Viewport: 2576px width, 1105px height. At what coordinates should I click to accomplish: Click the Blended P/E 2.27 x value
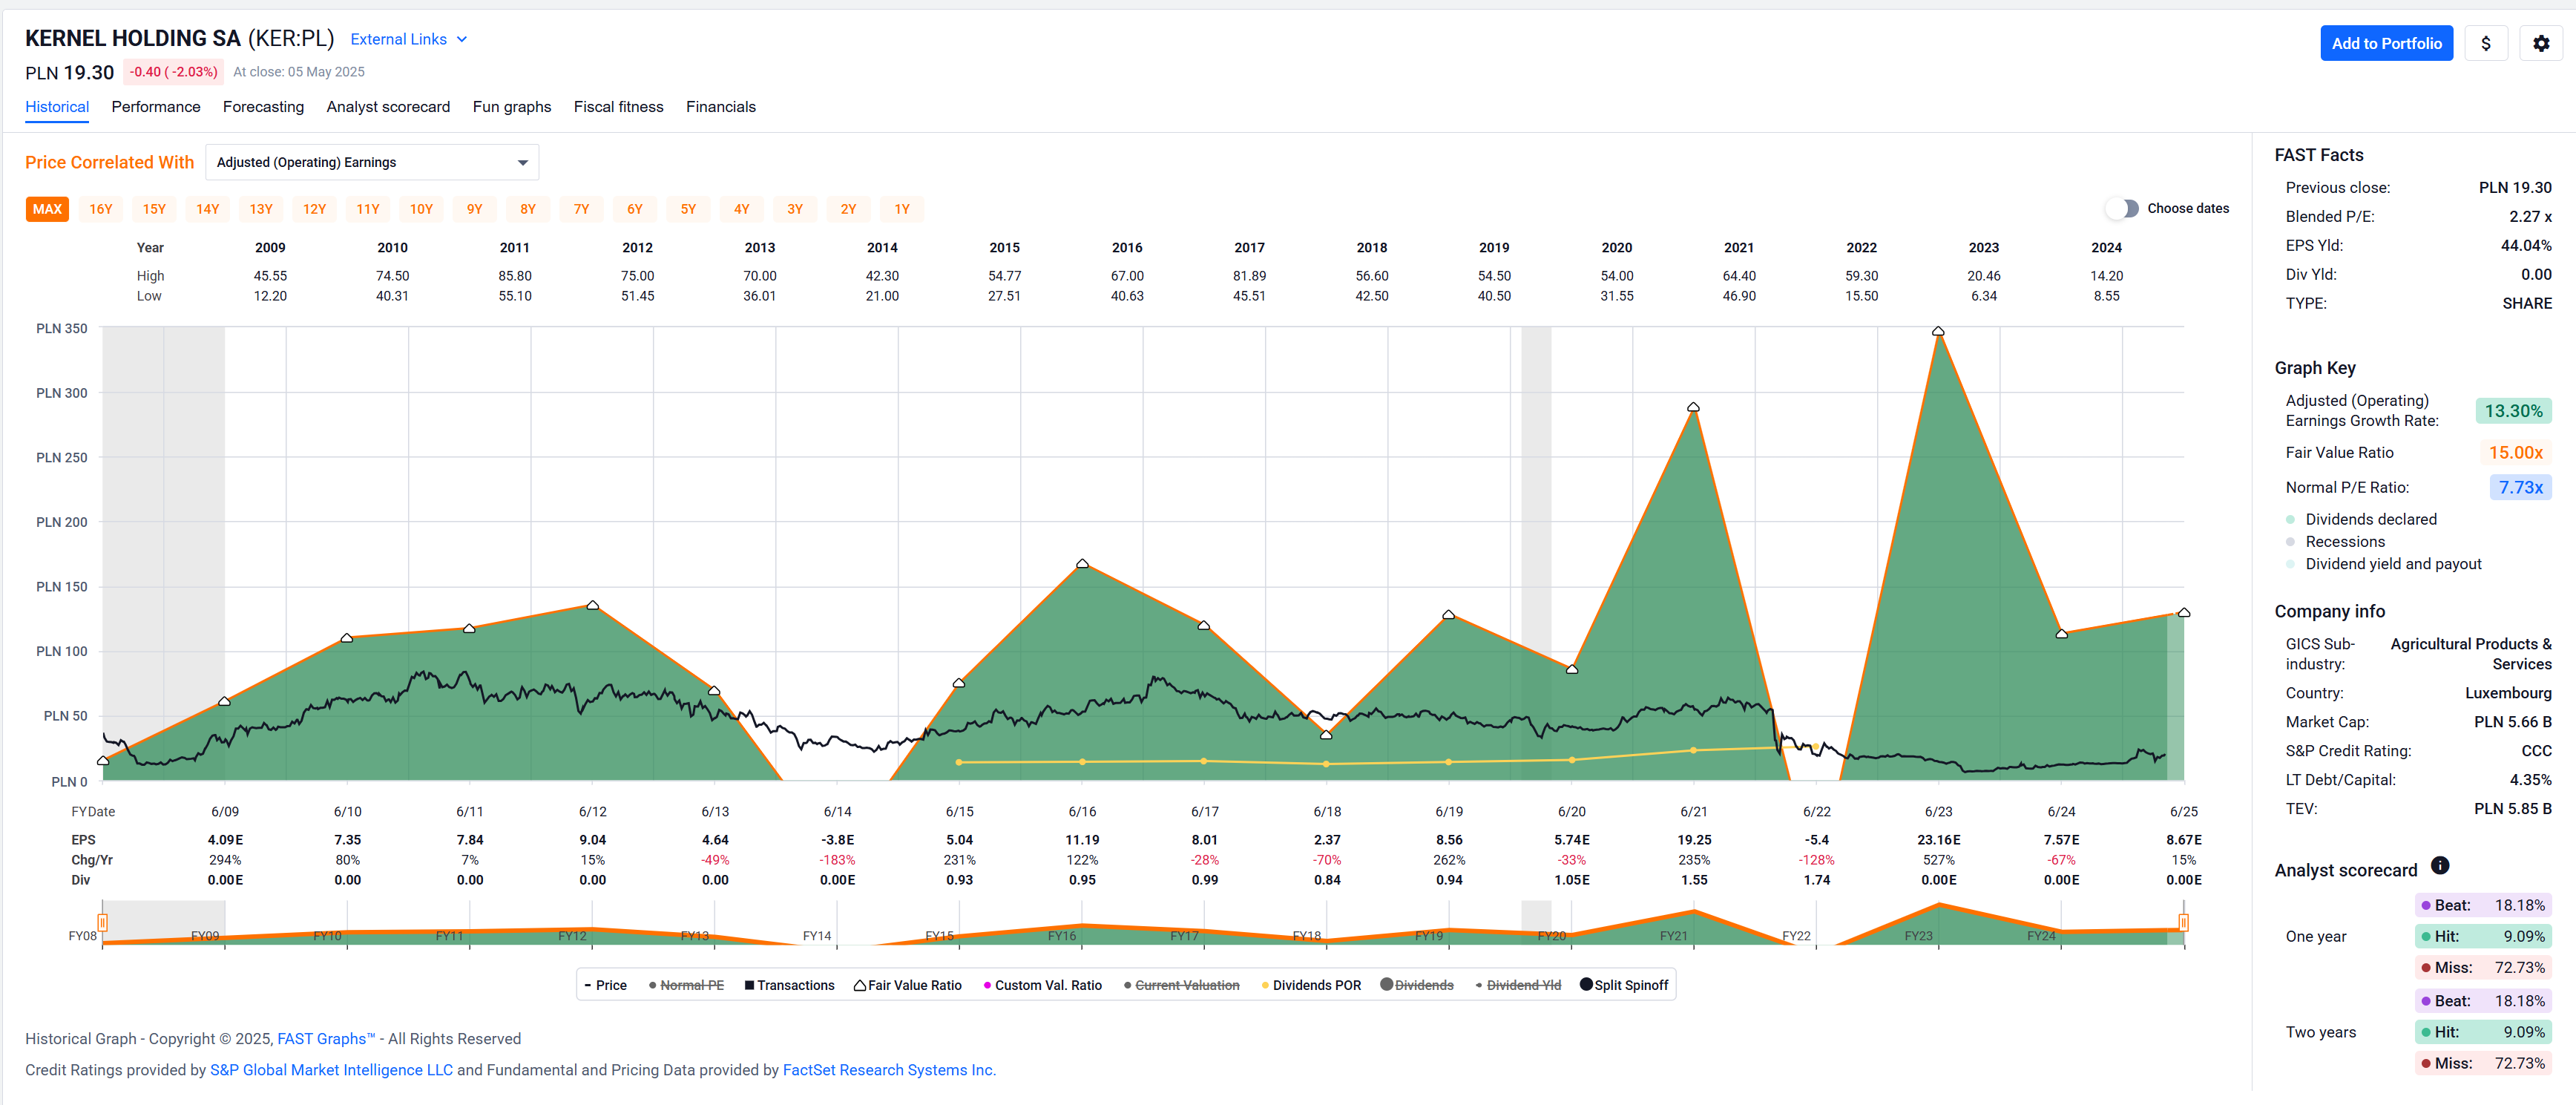(2530, 216)
